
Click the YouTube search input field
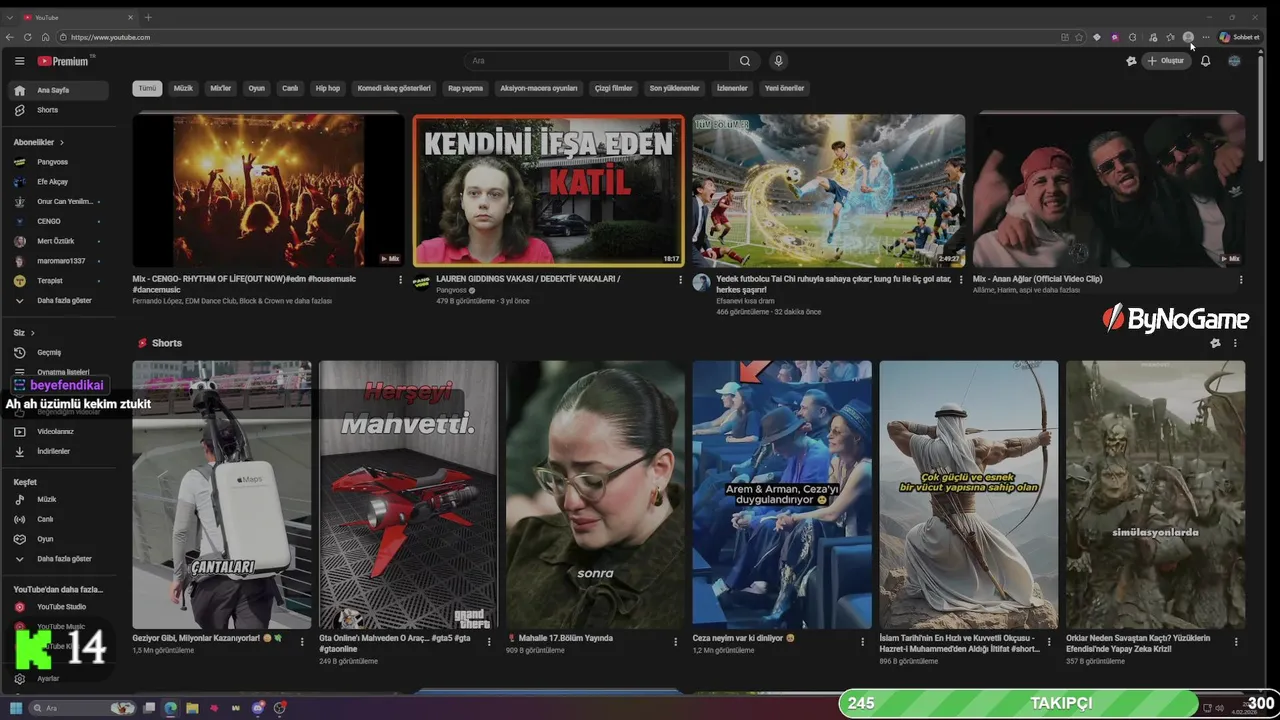pos(597,61)
